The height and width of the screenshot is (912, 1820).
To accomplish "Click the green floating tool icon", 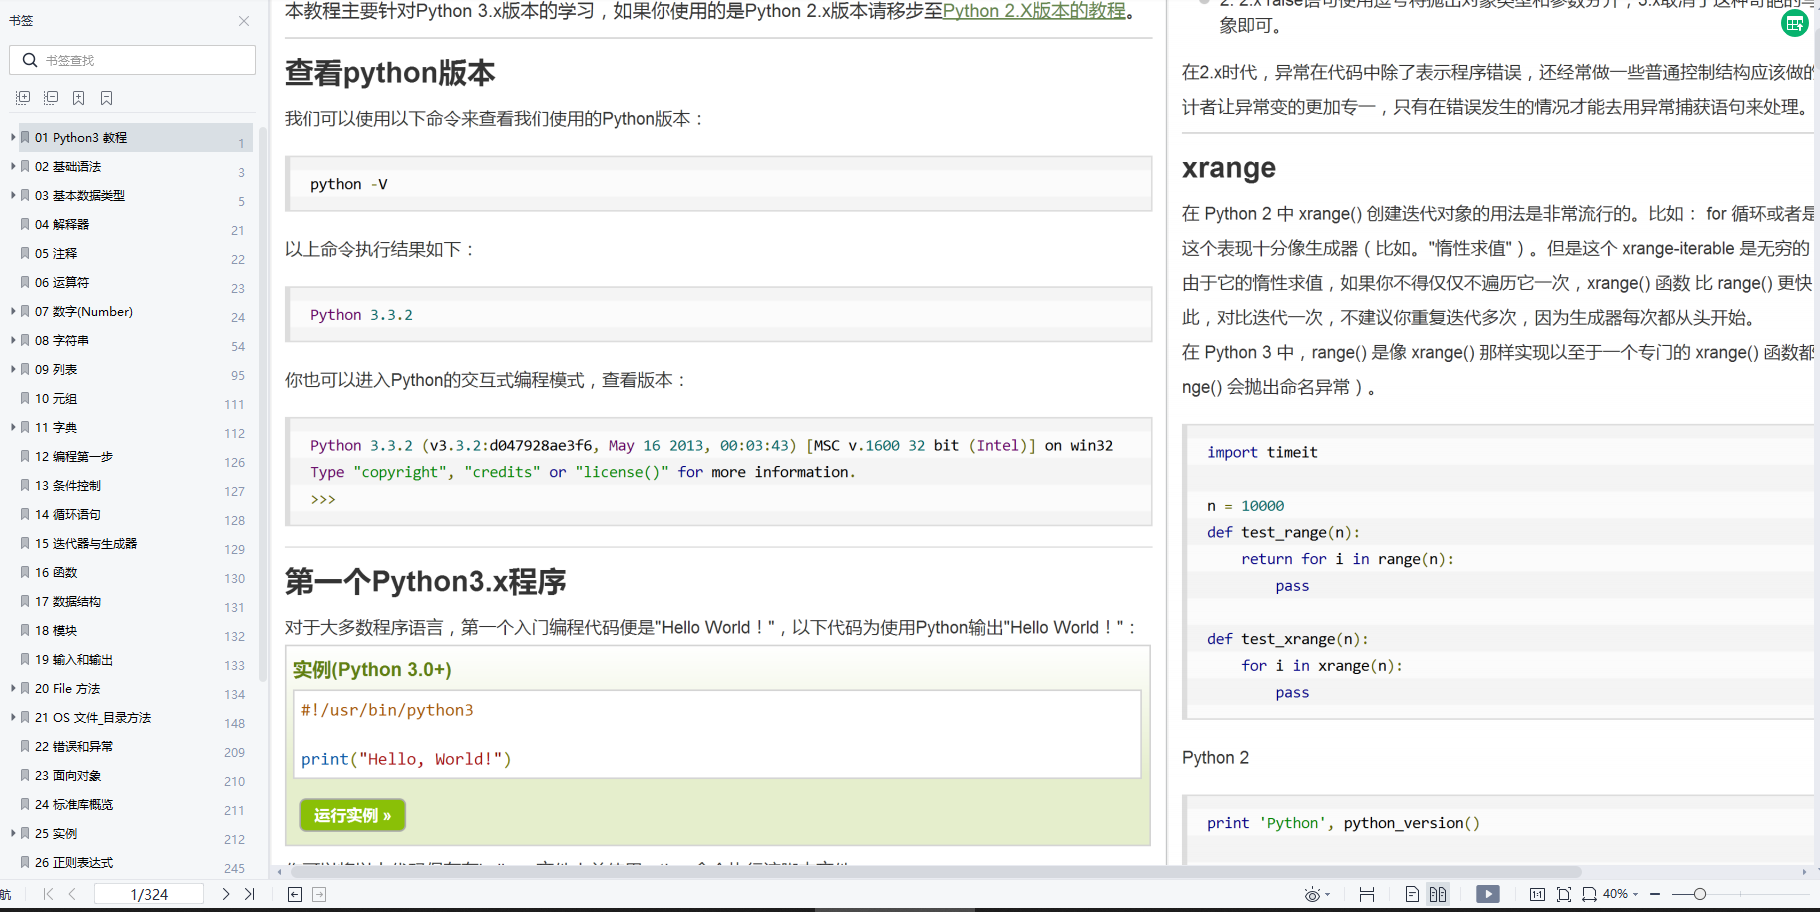I will (x=1795, y=23).
